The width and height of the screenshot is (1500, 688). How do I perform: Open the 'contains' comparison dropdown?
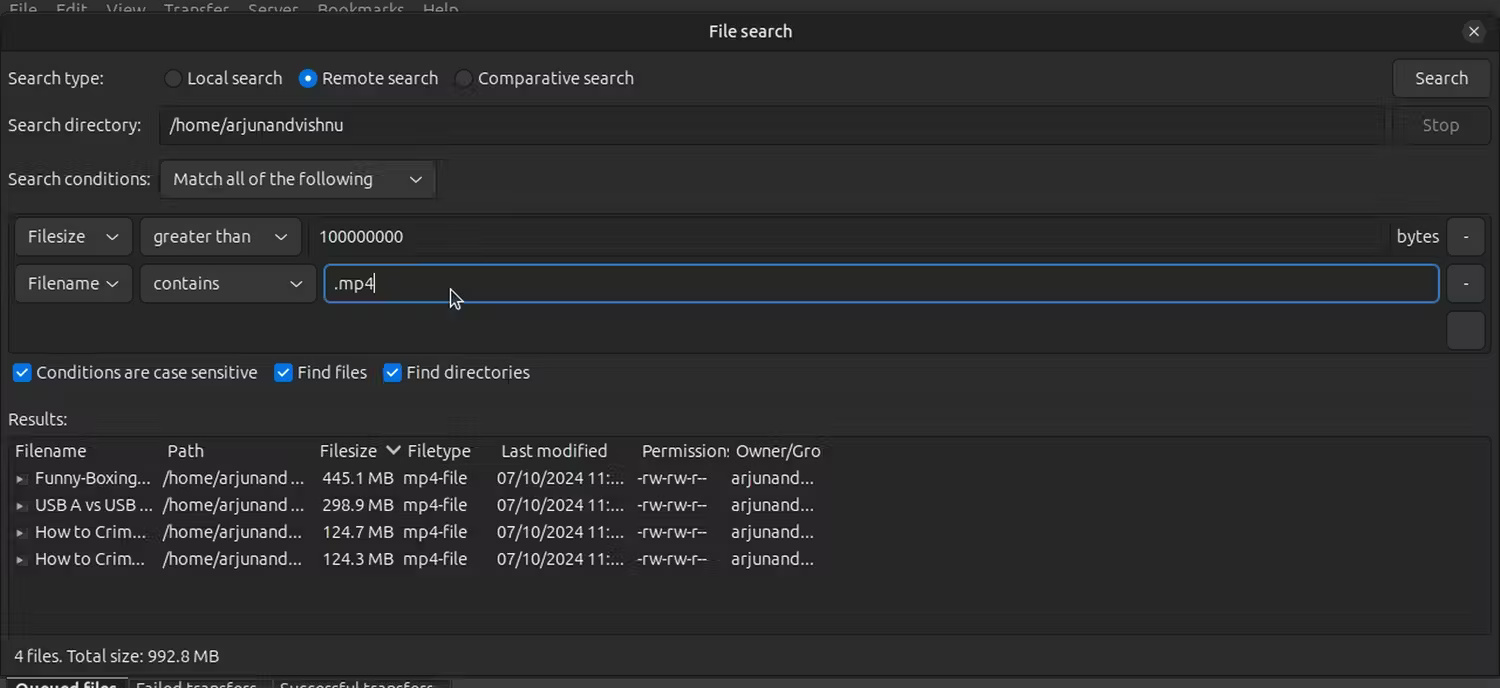227,283
